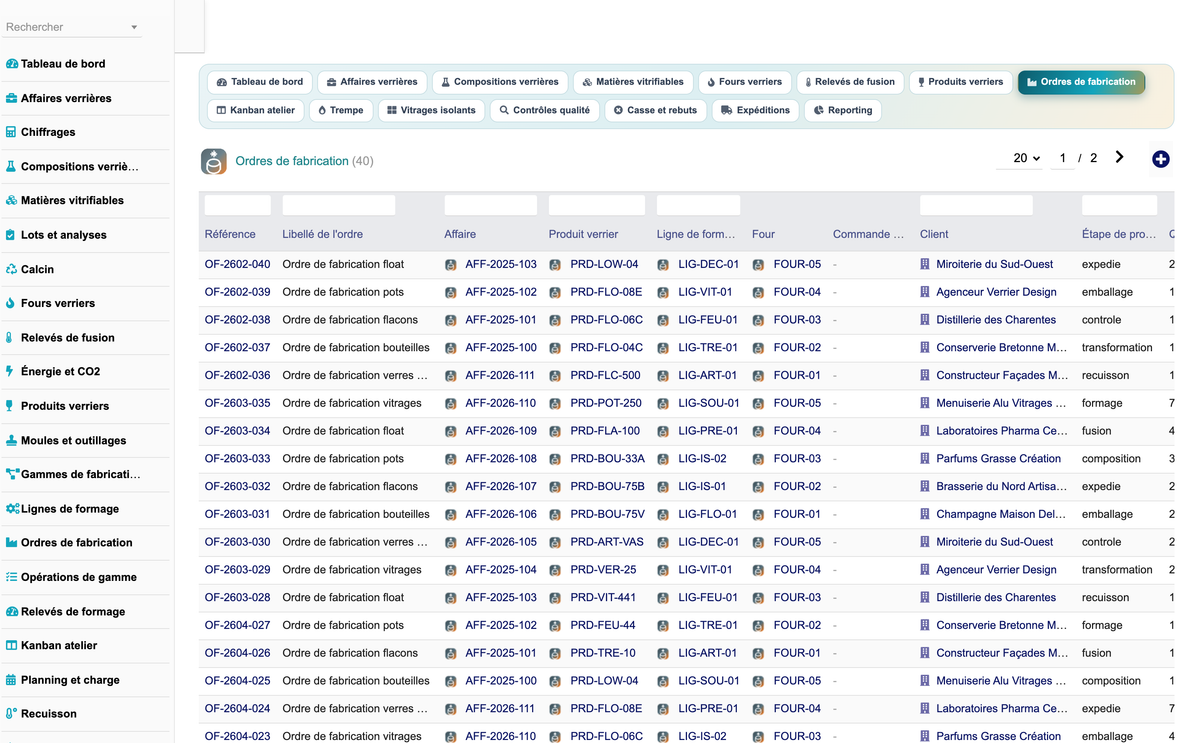Click the Ordres de fabrication module icon

coord(214,161)
